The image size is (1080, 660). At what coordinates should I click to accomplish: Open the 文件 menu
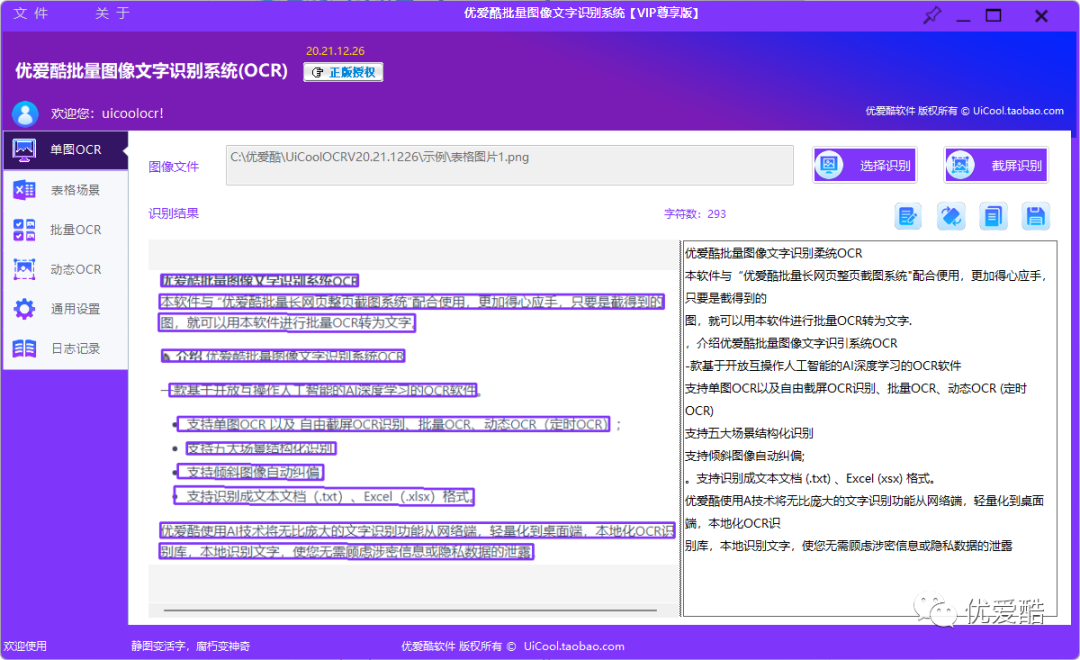[31, 13]
